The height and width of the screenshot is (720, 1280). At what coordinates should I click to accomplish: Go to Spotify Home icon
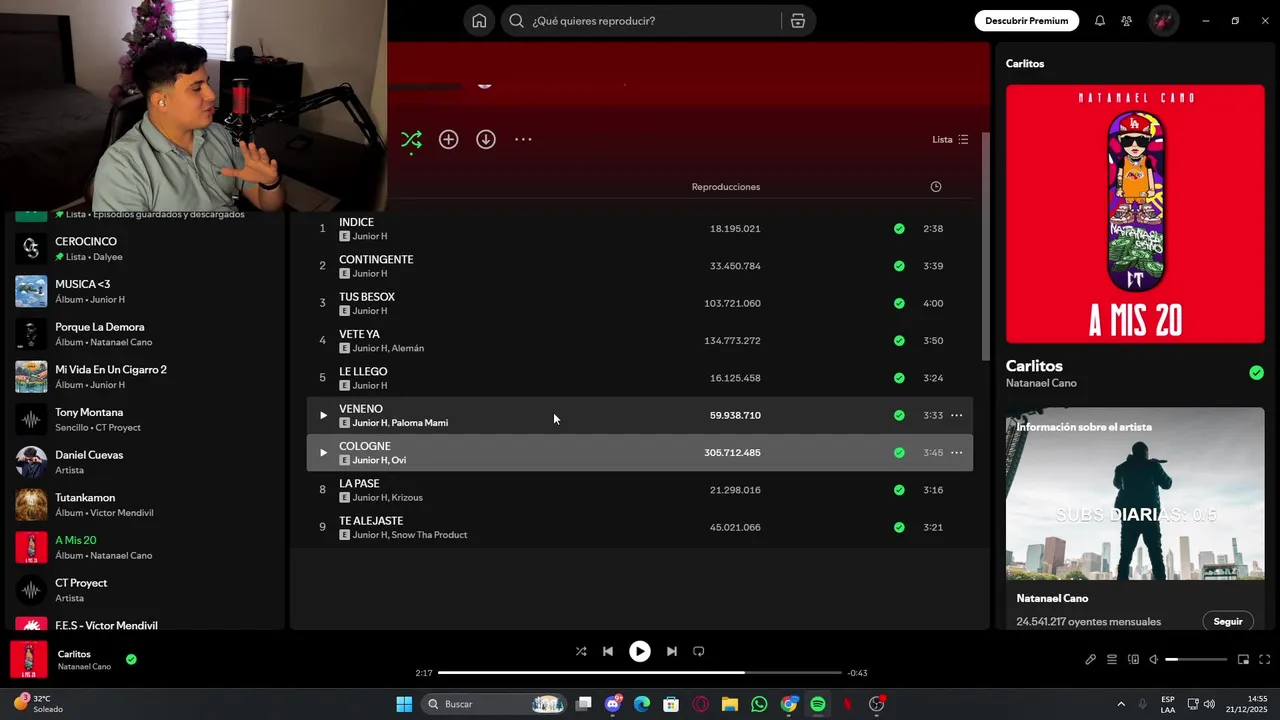click(x=479, y=21)
